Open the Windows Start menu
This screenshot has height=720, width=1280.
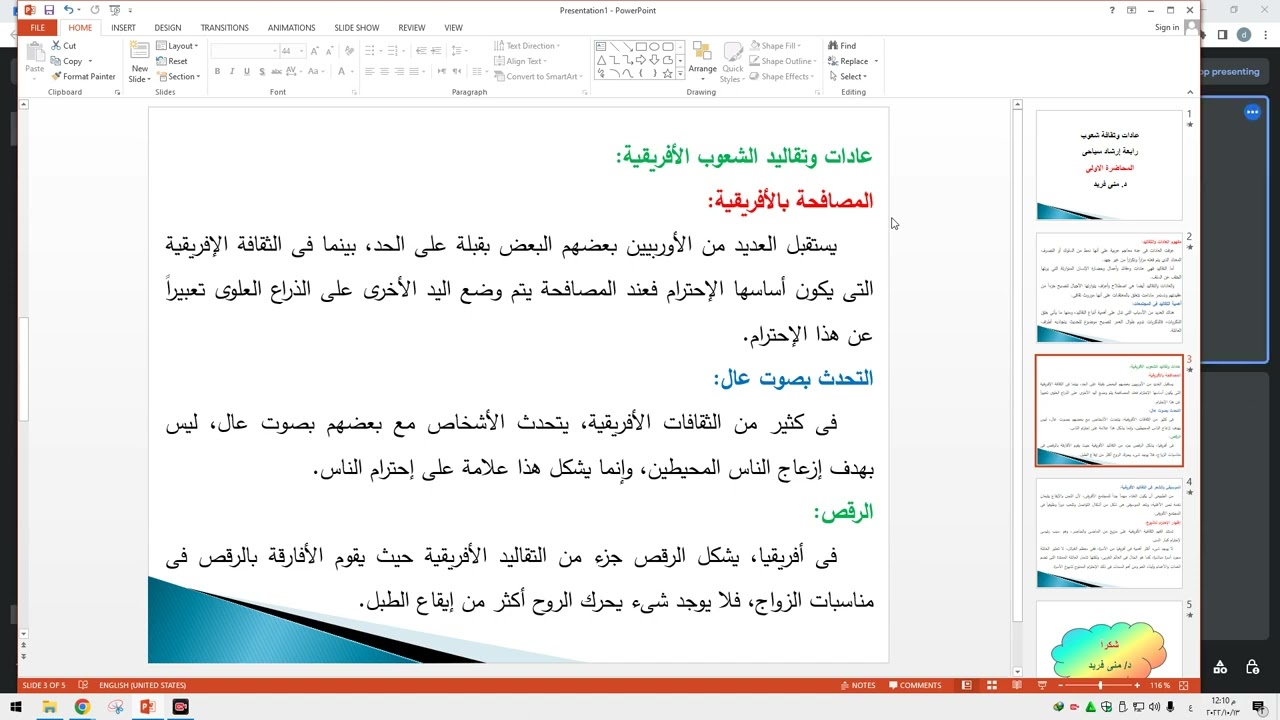coord(18,707)
